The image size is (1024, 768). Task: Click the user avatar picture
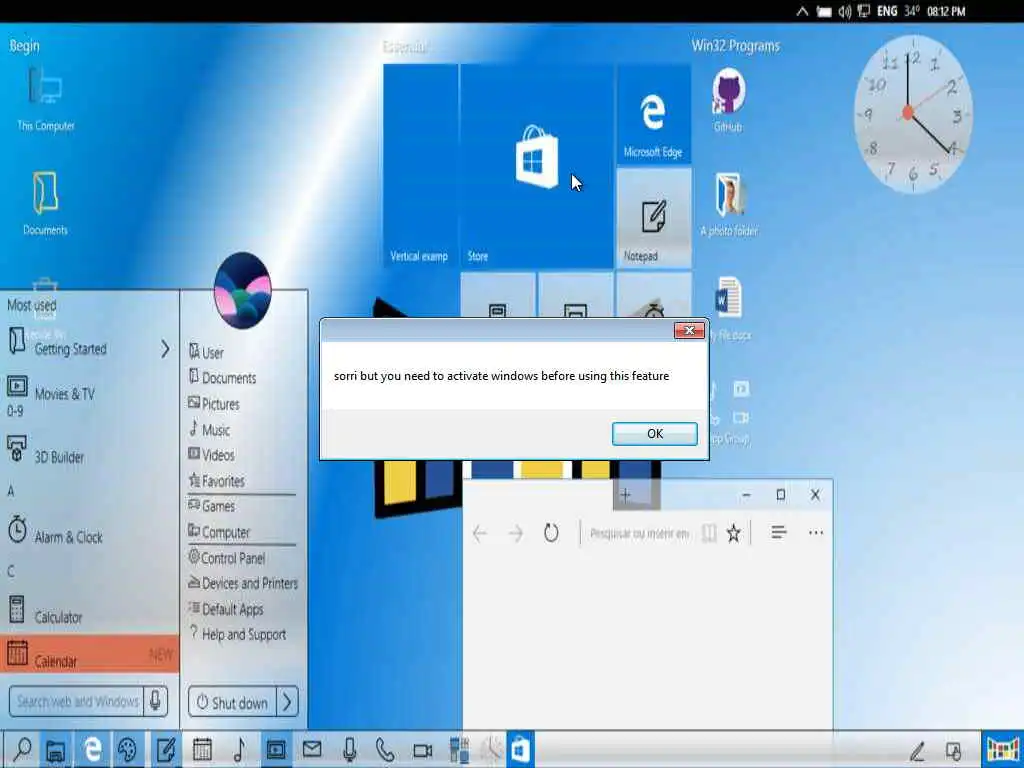click(242, 291)
